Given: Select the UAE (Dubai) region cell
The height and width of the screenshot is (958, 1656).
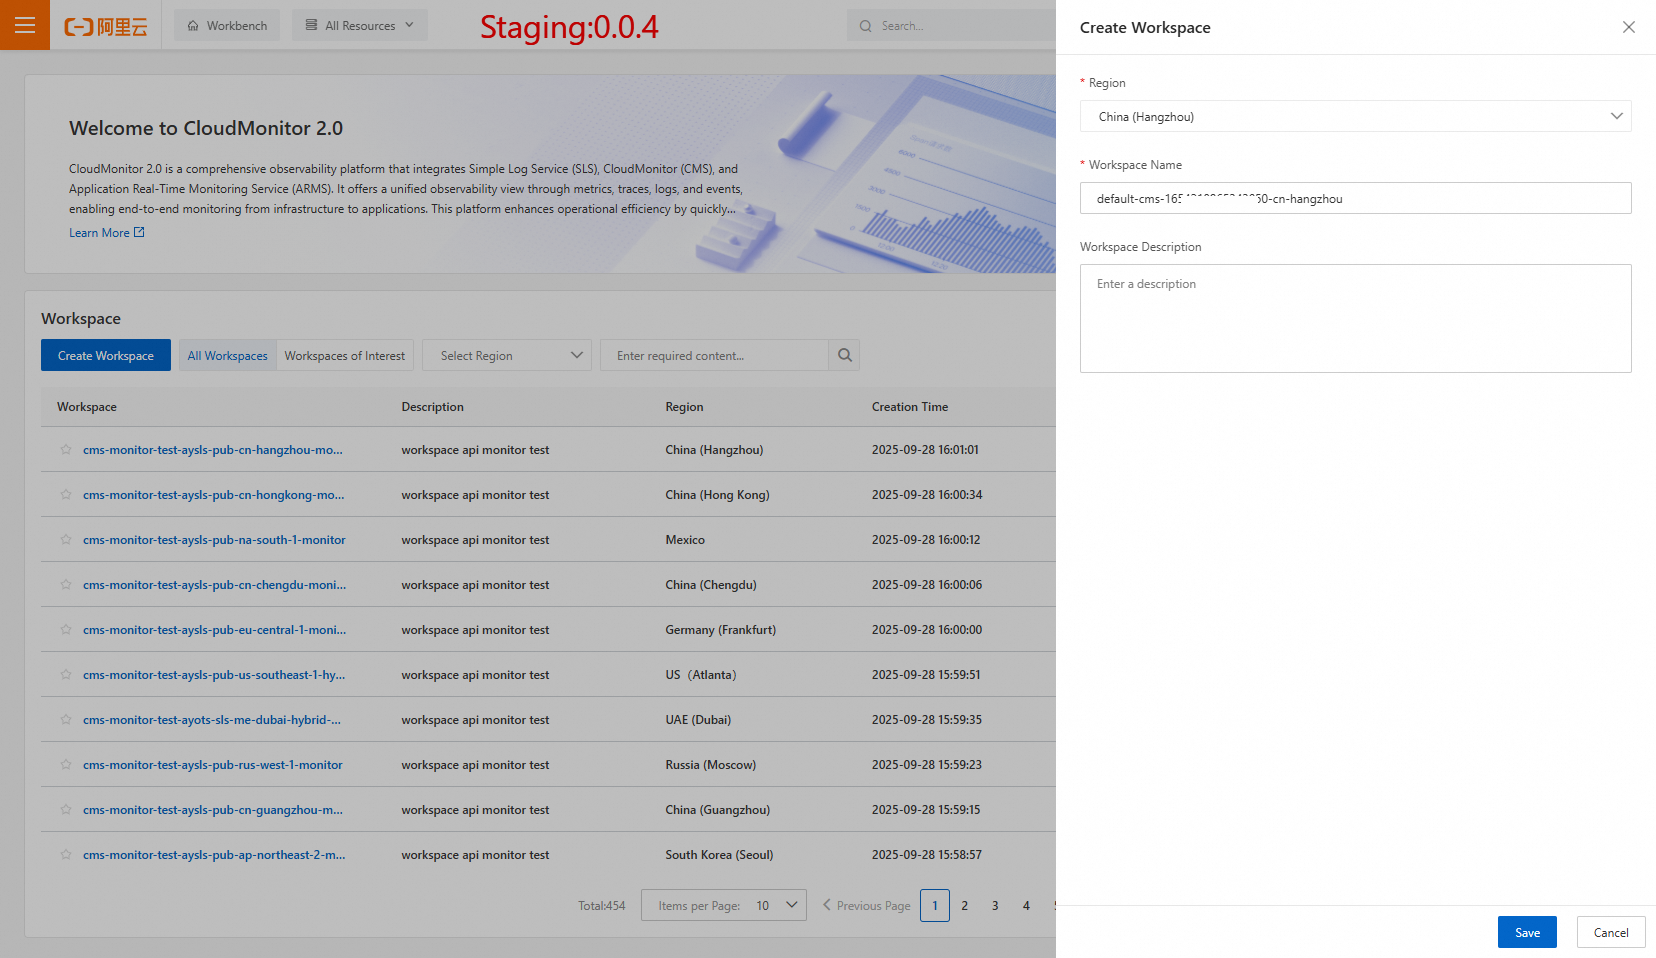Looking at the screenshot, I should pos(698,720).
